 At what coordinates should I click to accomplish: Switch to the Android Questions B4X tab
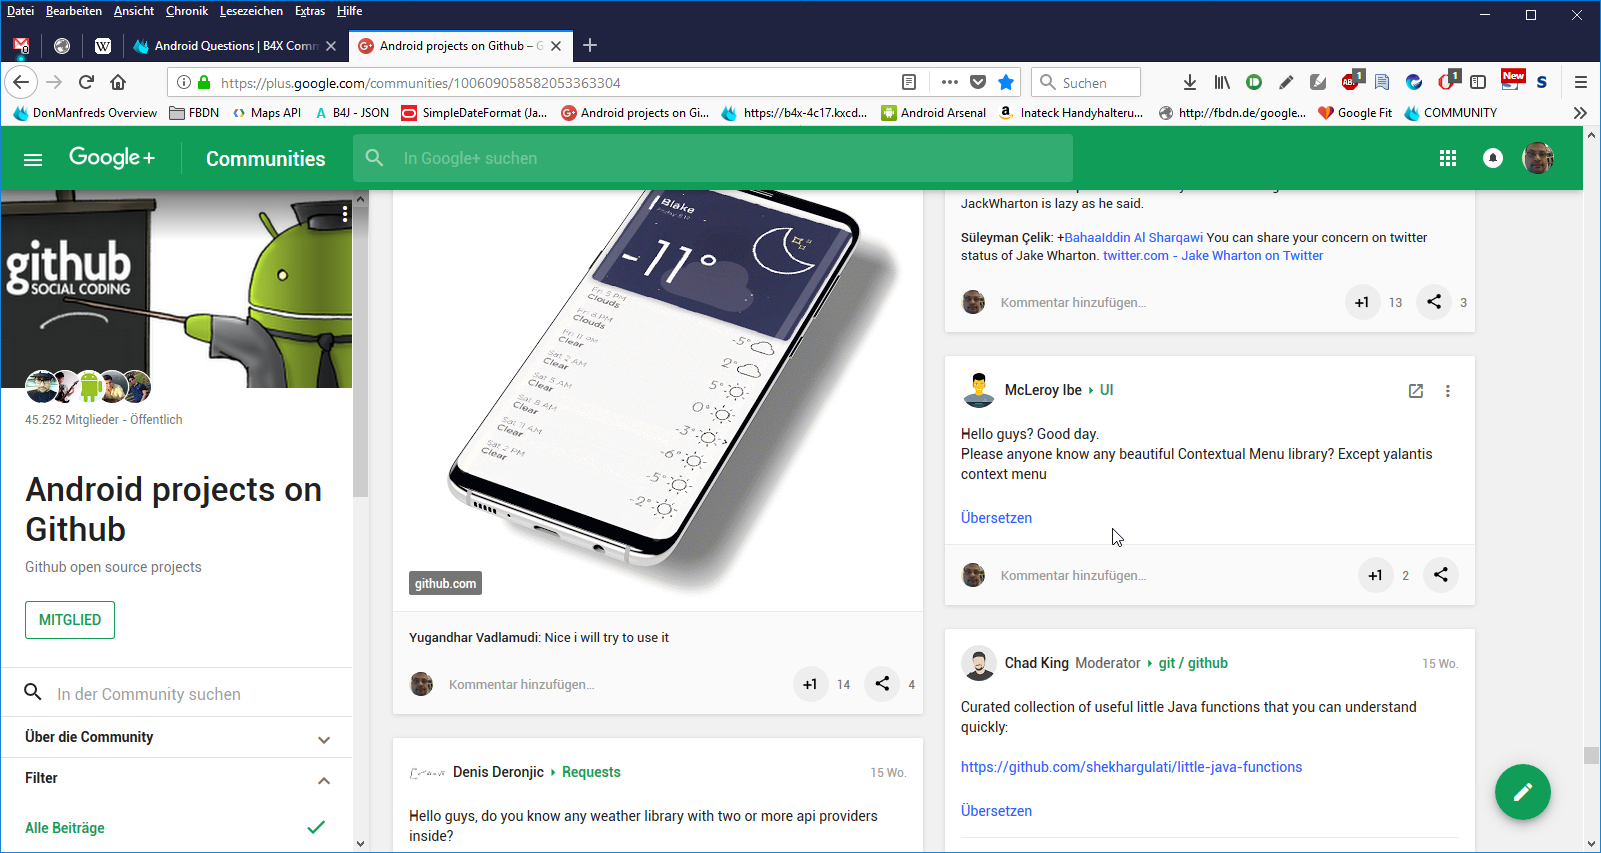point(235,46)
